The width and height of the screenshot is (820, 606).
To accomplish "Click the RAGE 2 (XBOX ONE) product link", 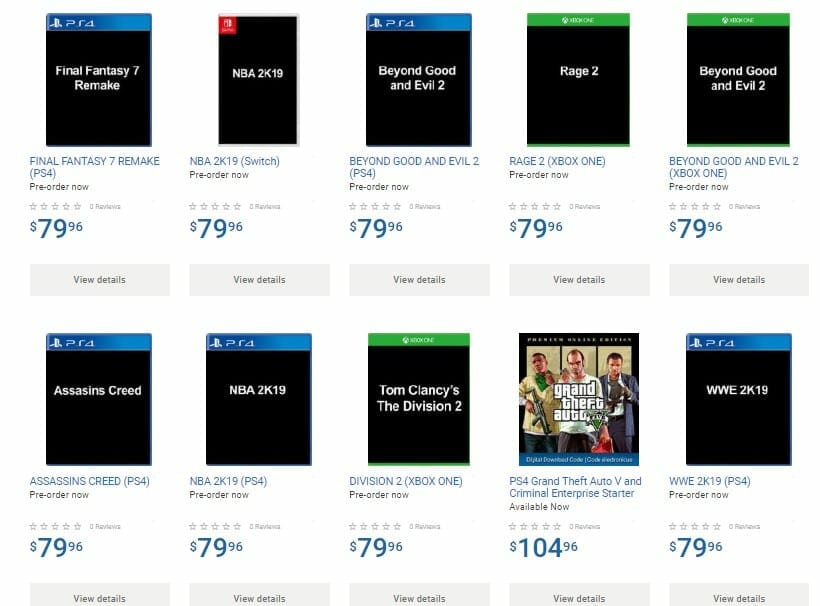I will click(557, 161).
